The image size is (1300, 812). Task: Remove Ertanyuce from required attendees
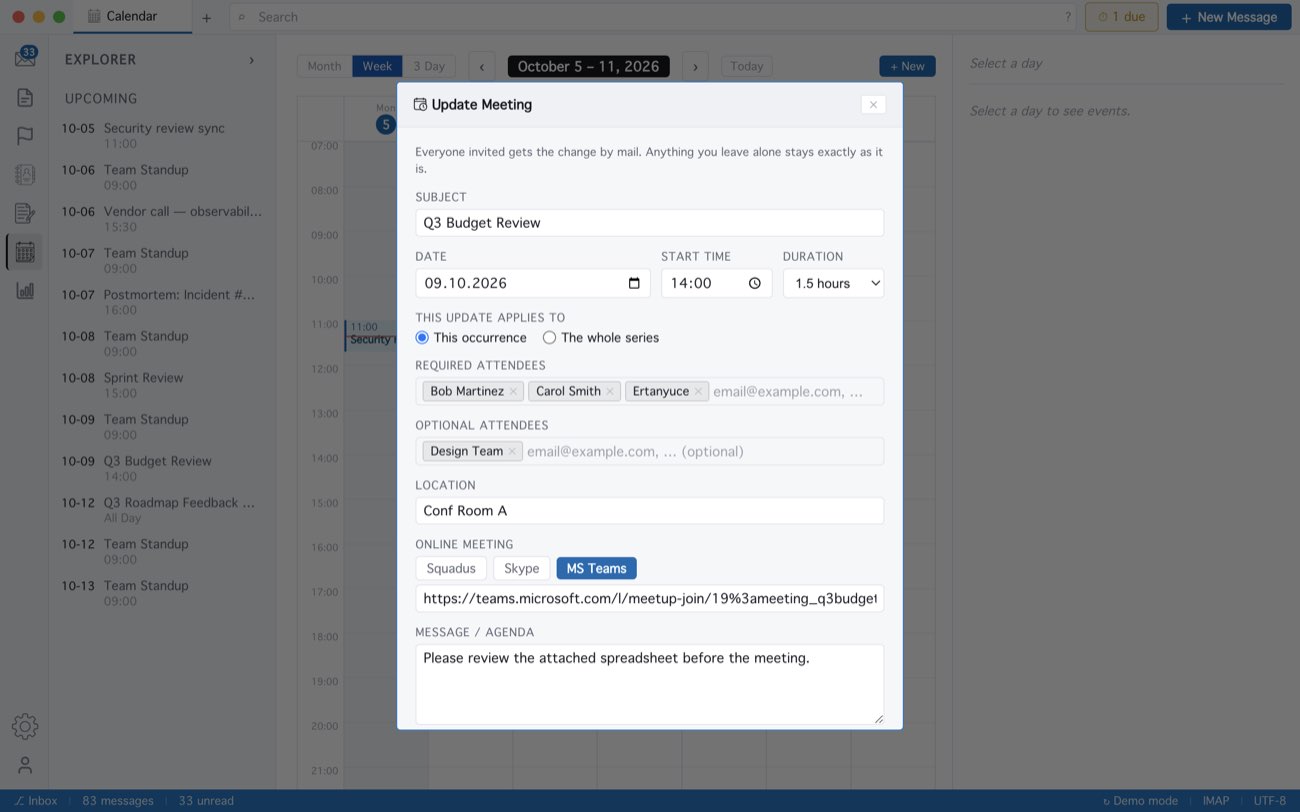698,391
